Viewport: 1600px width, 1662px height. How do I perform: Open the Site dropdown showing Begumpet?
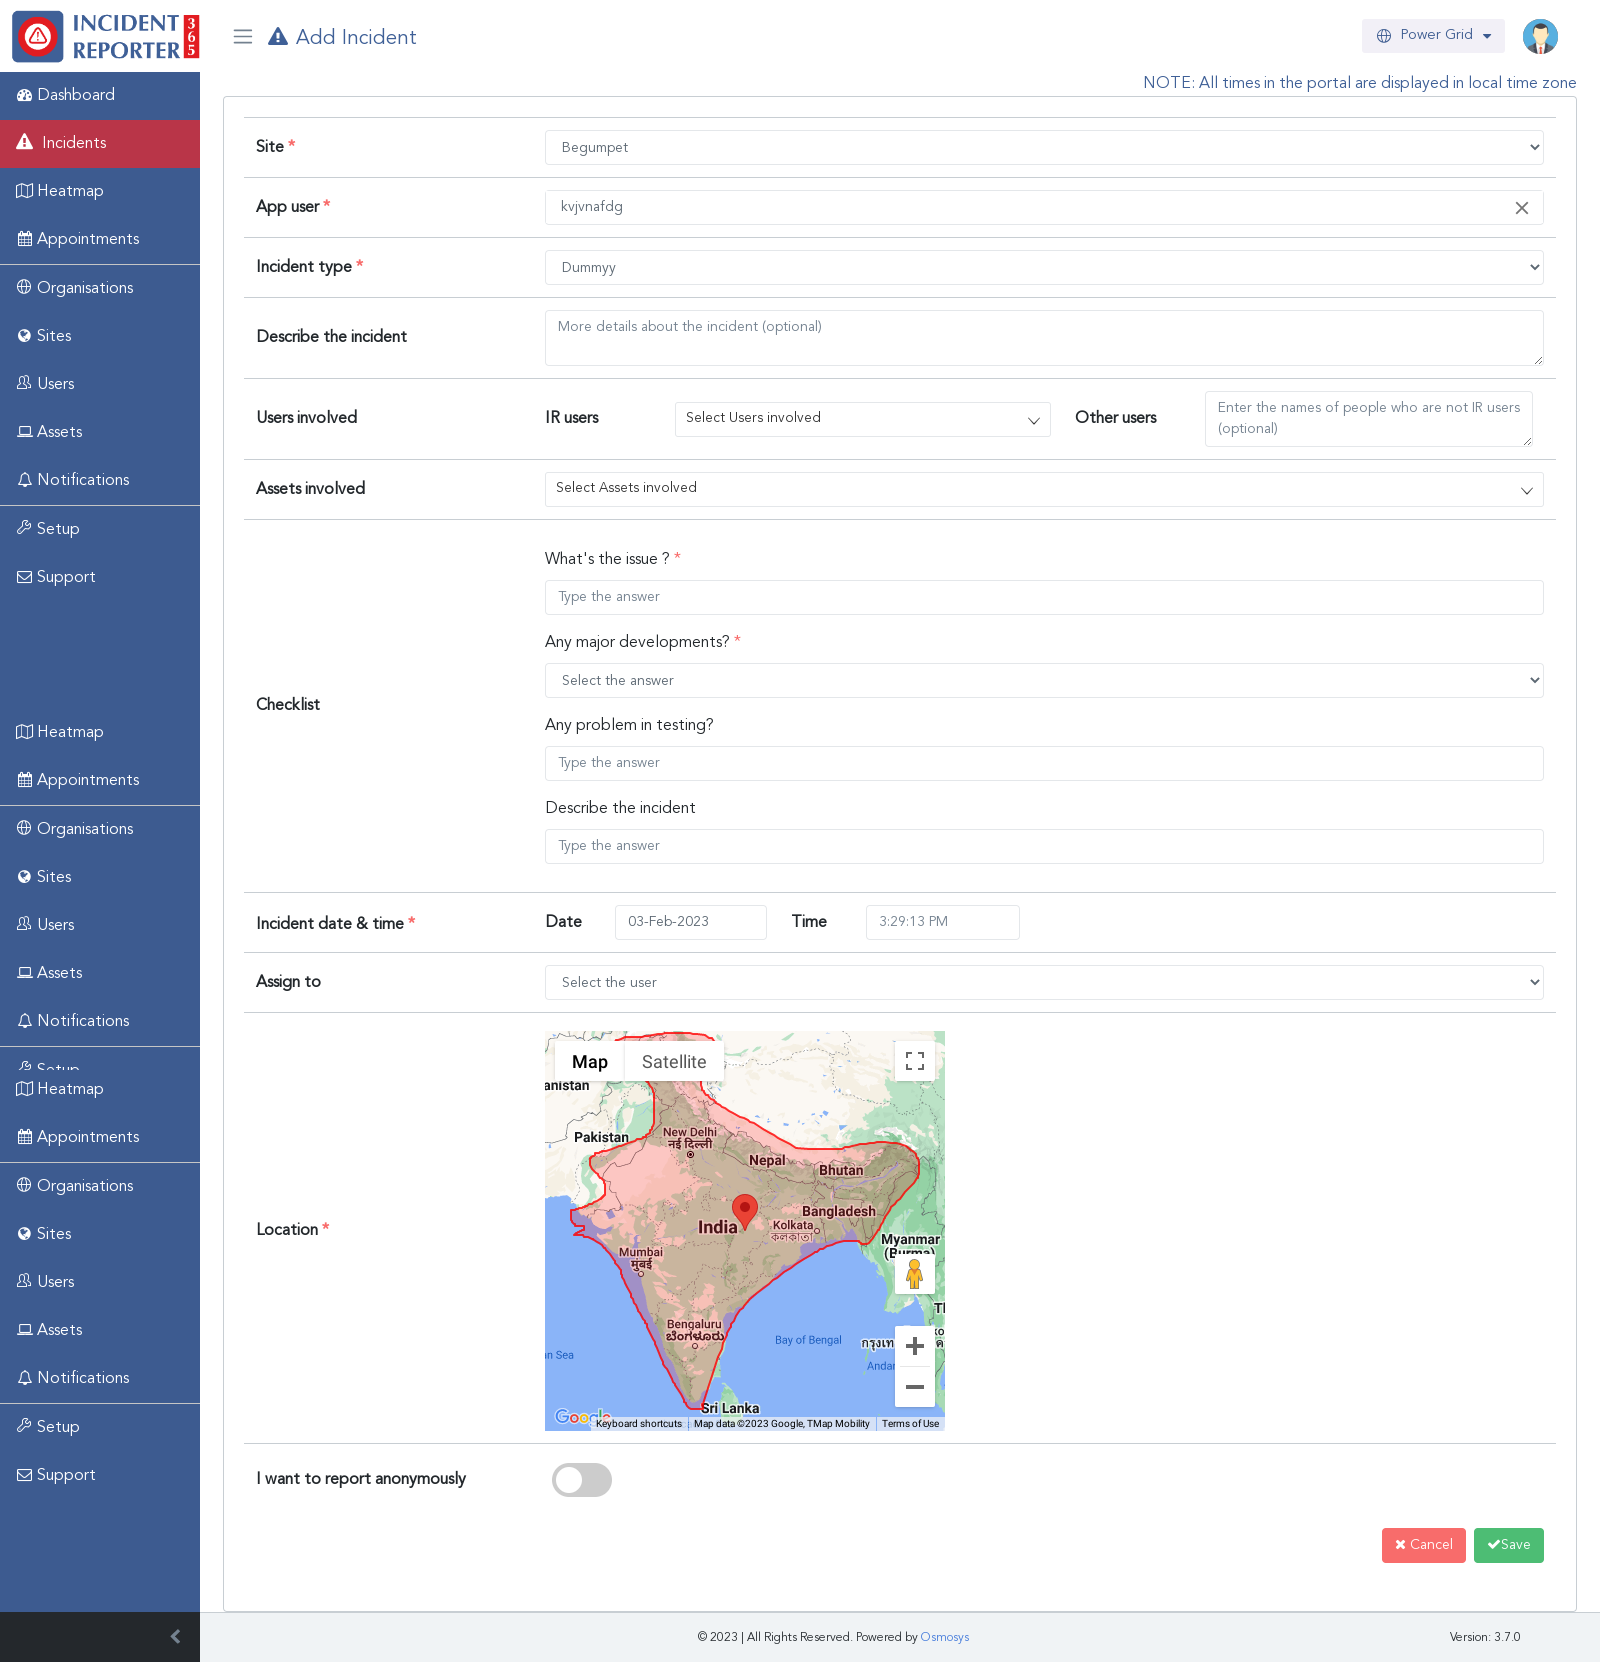coord(1043,148)
